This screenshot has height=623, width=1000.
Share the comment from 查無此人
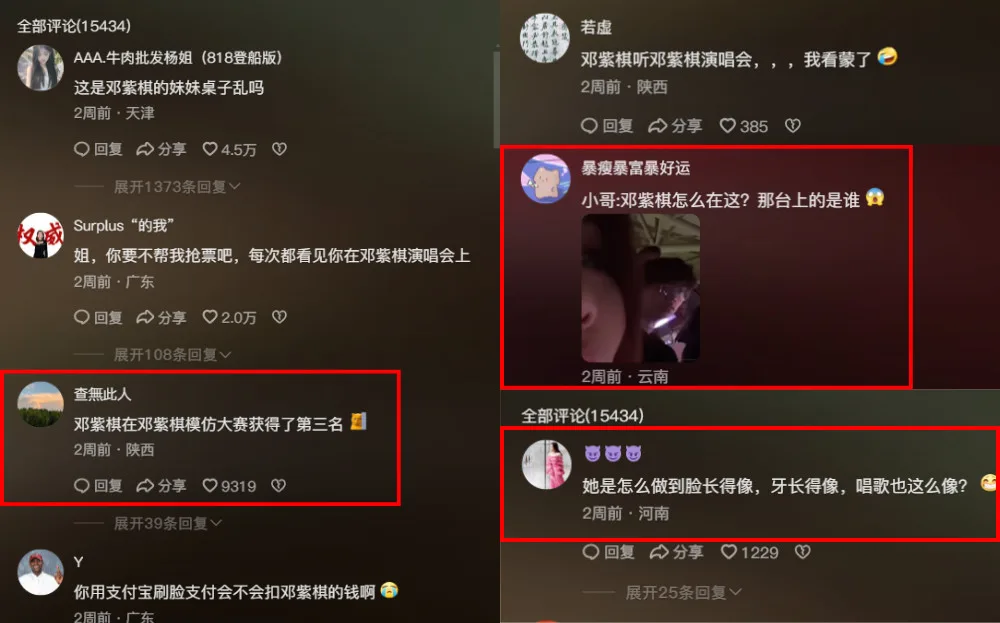161,486
